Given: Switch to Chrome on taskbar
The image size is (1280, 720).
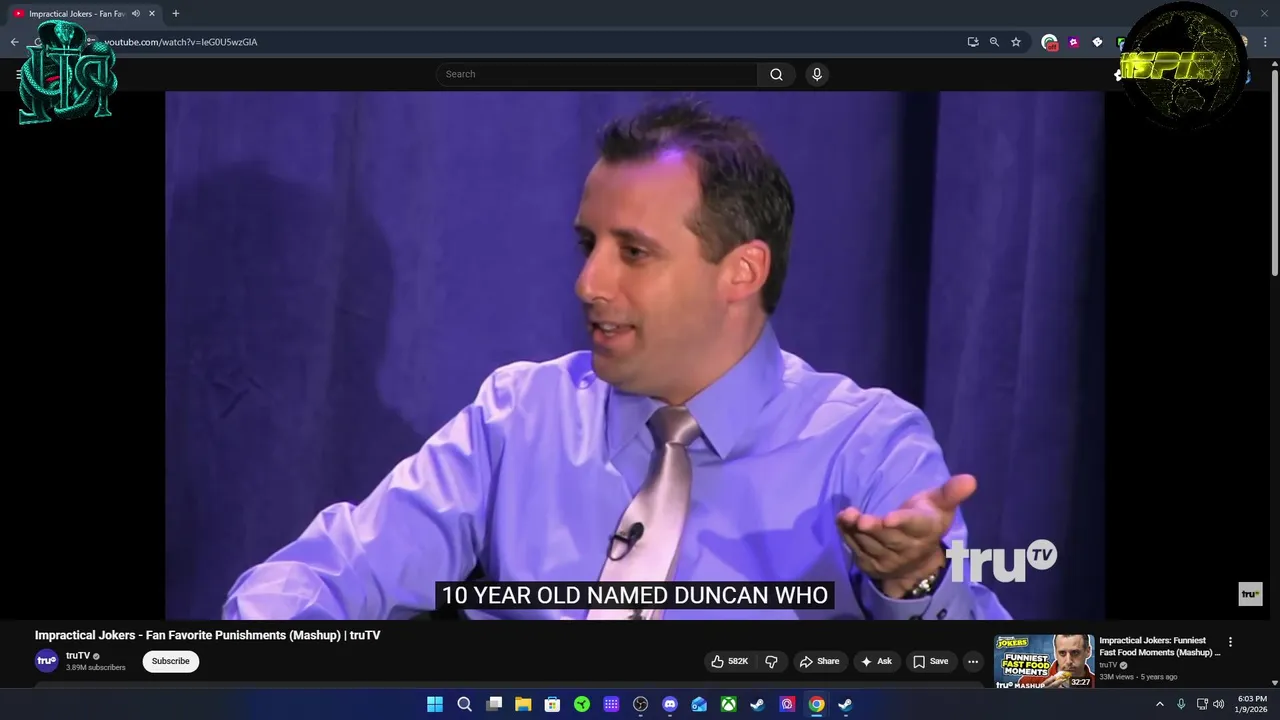Looking at the screenshot, I should [817, 704].
